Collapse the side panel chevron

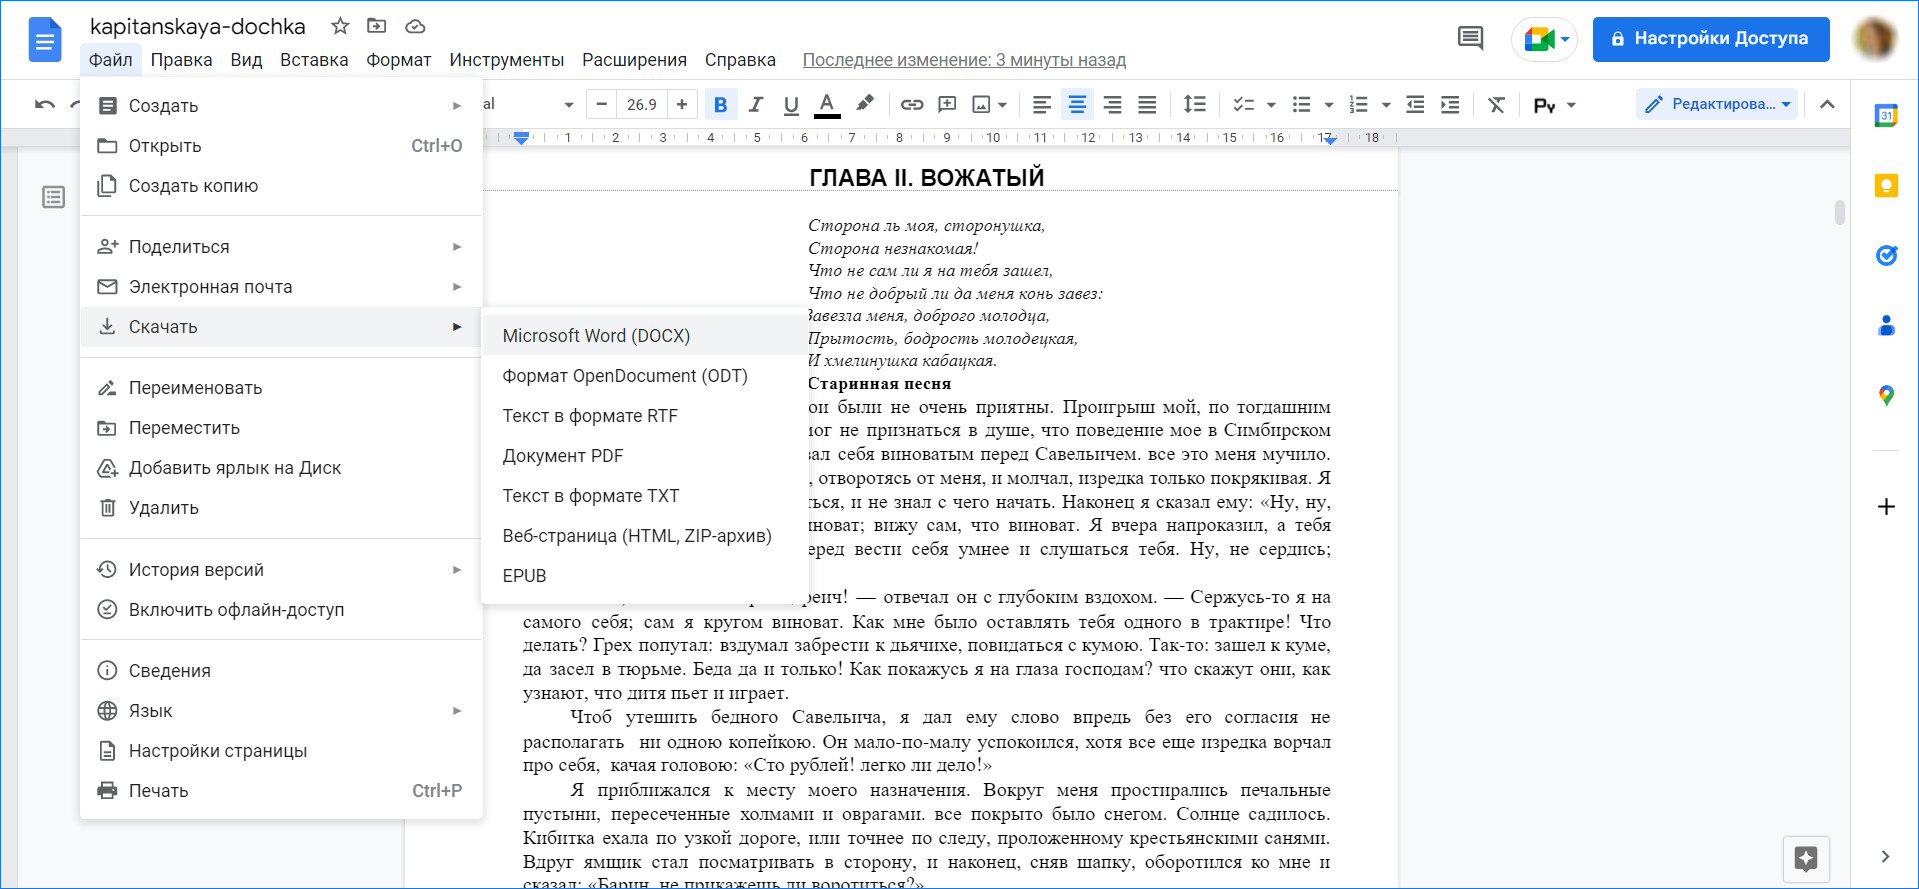(x=1885, y=856)
